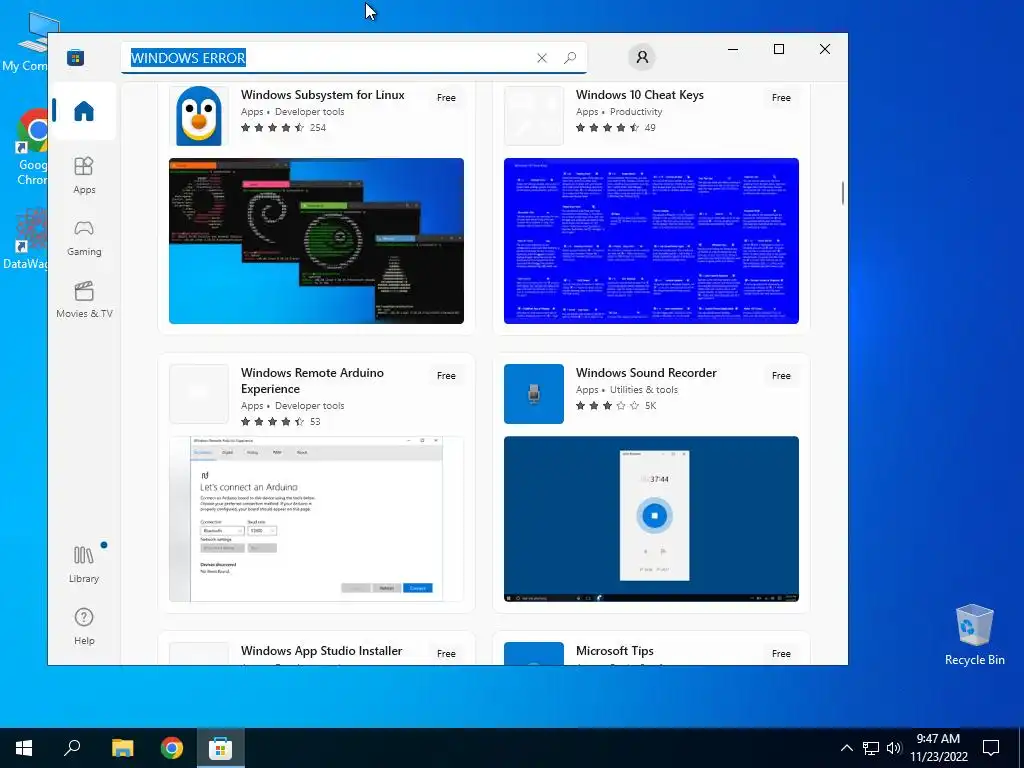
Task: Click the Store results vertical scrollbar
Action: point(842,193)
